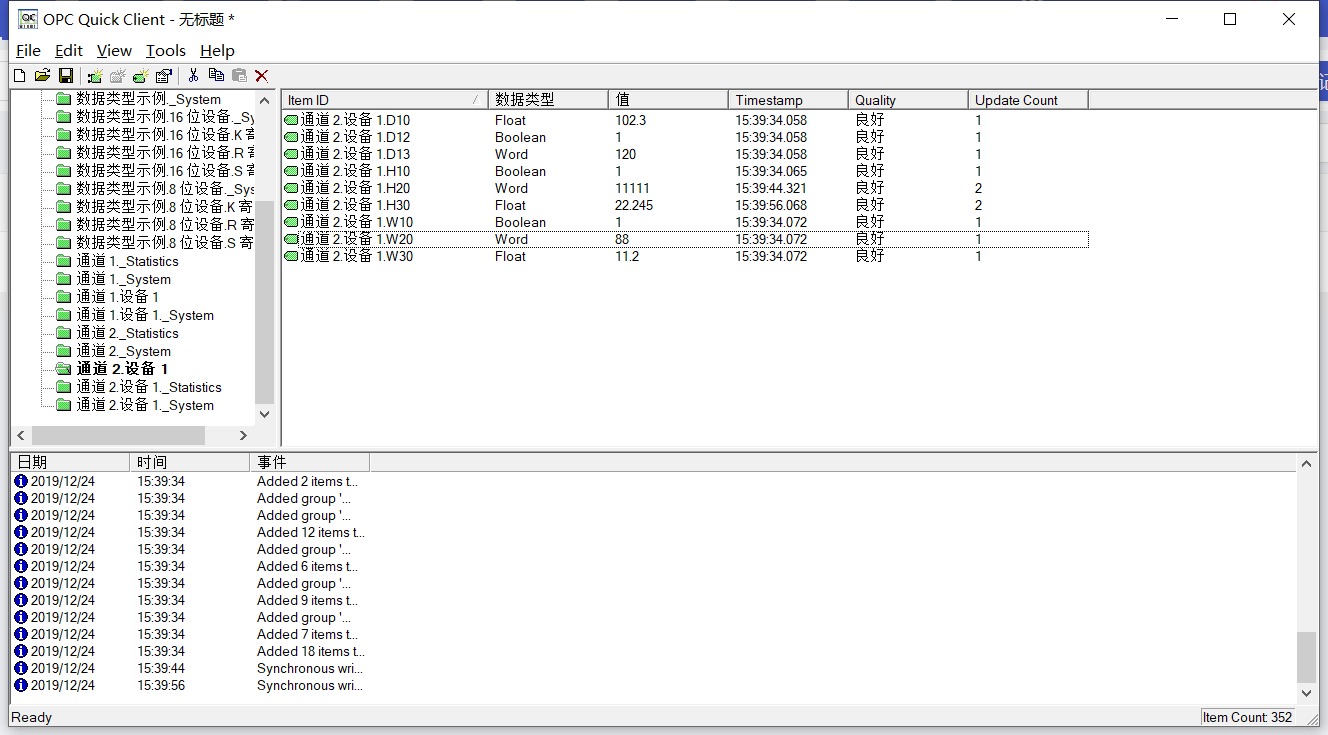Click the tag icon of item 通道 2.设备 1.D13
This screenshot has height=735, width=1328.
click(x=292, y=154)
